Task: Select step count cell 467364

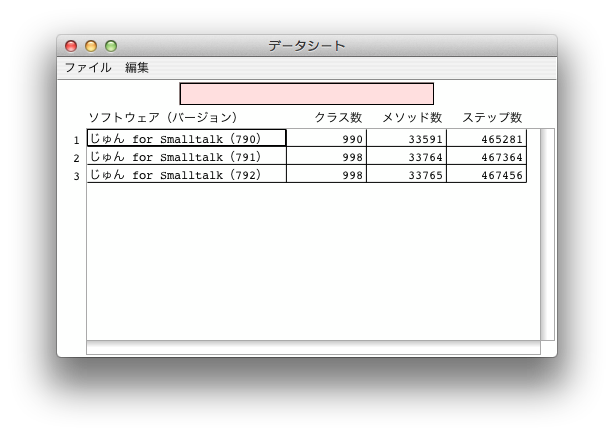Action: [x=487, y=156]
